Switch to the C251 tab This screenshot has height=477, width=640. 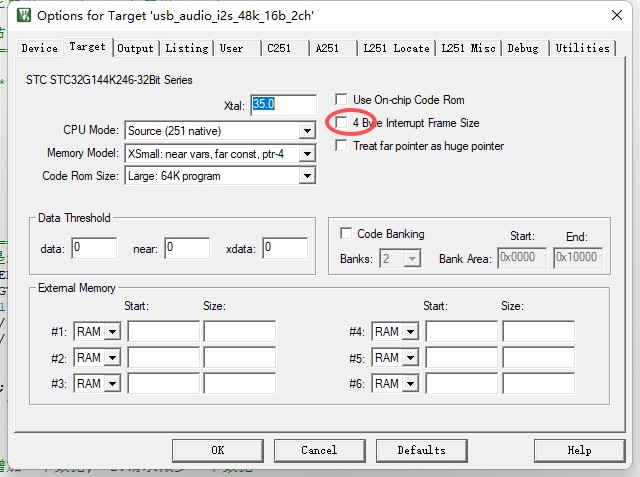[285, 48]
